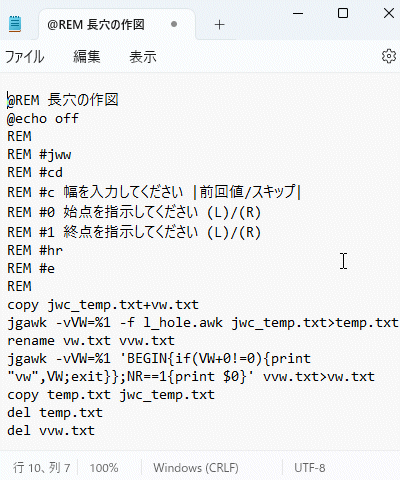Place cursor in the REM #jww line
400x480 pixels.
tap(39, 154)
